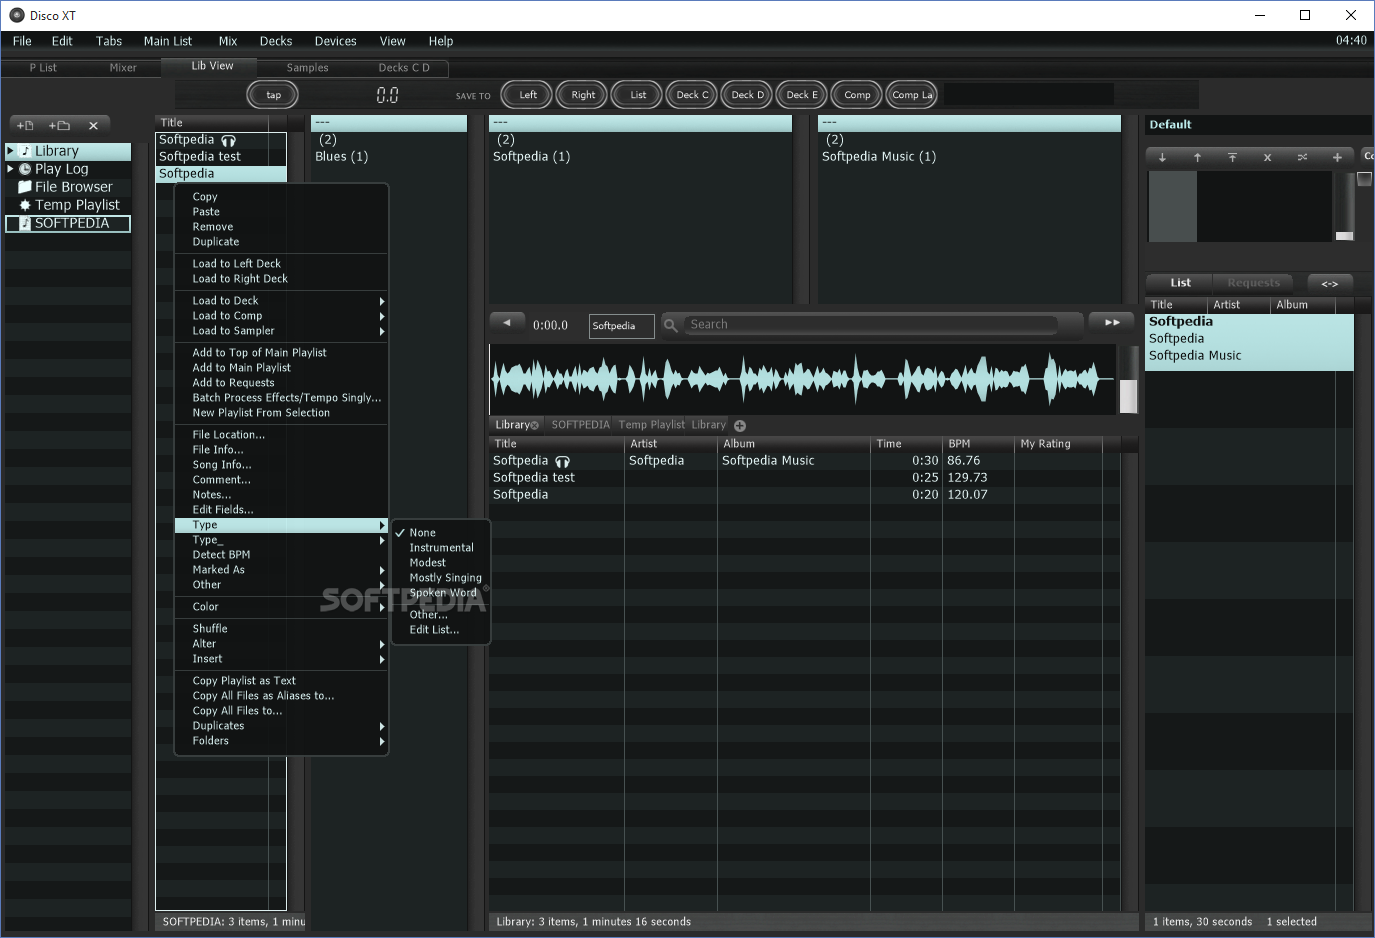Click the Play Log clock icon
This screenshot has width=1375, height=938.
[25, 169]
